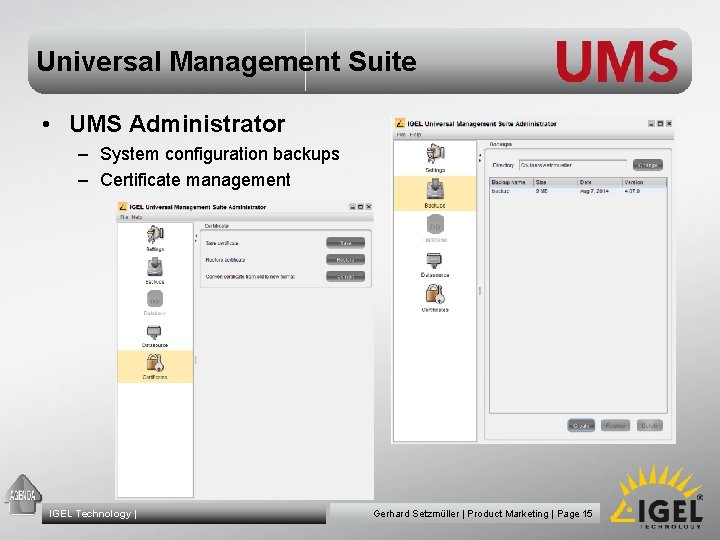The height and width of the screenshot is (540, 720).
Task: Sort by the Backup name column header
Action: click(511, 182)
